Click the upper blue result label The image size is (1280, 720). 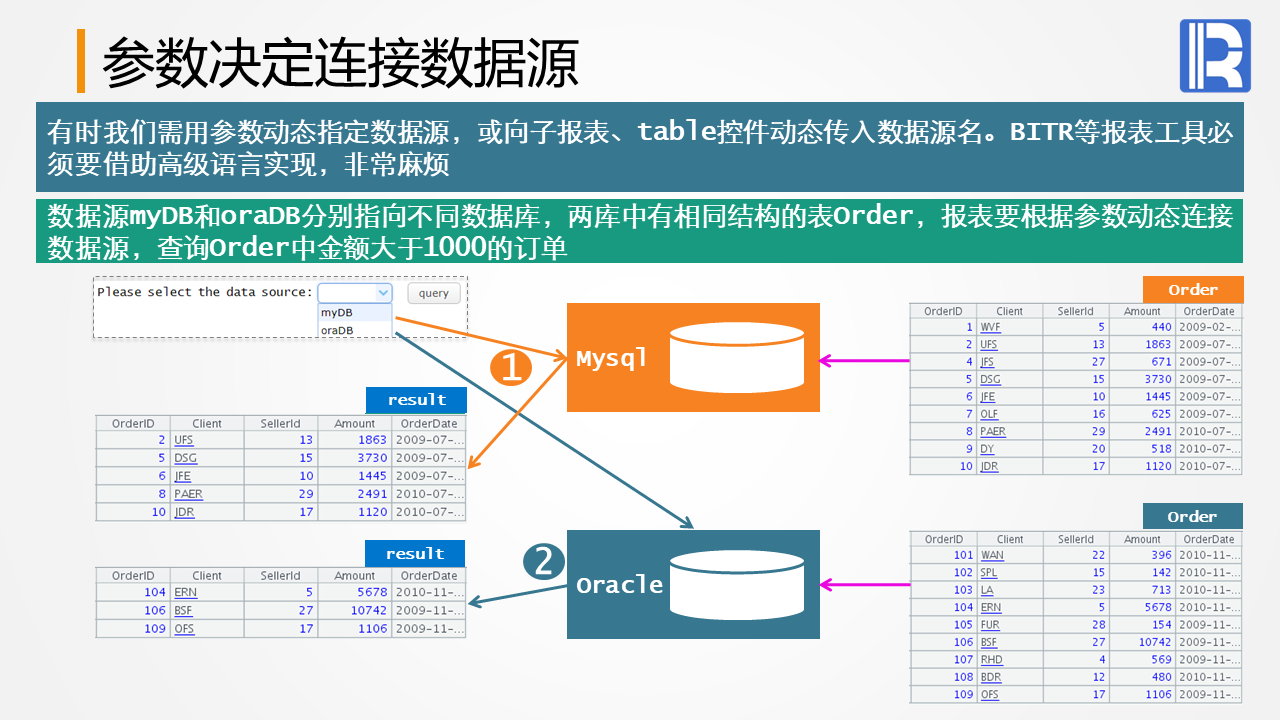point(416,400)
